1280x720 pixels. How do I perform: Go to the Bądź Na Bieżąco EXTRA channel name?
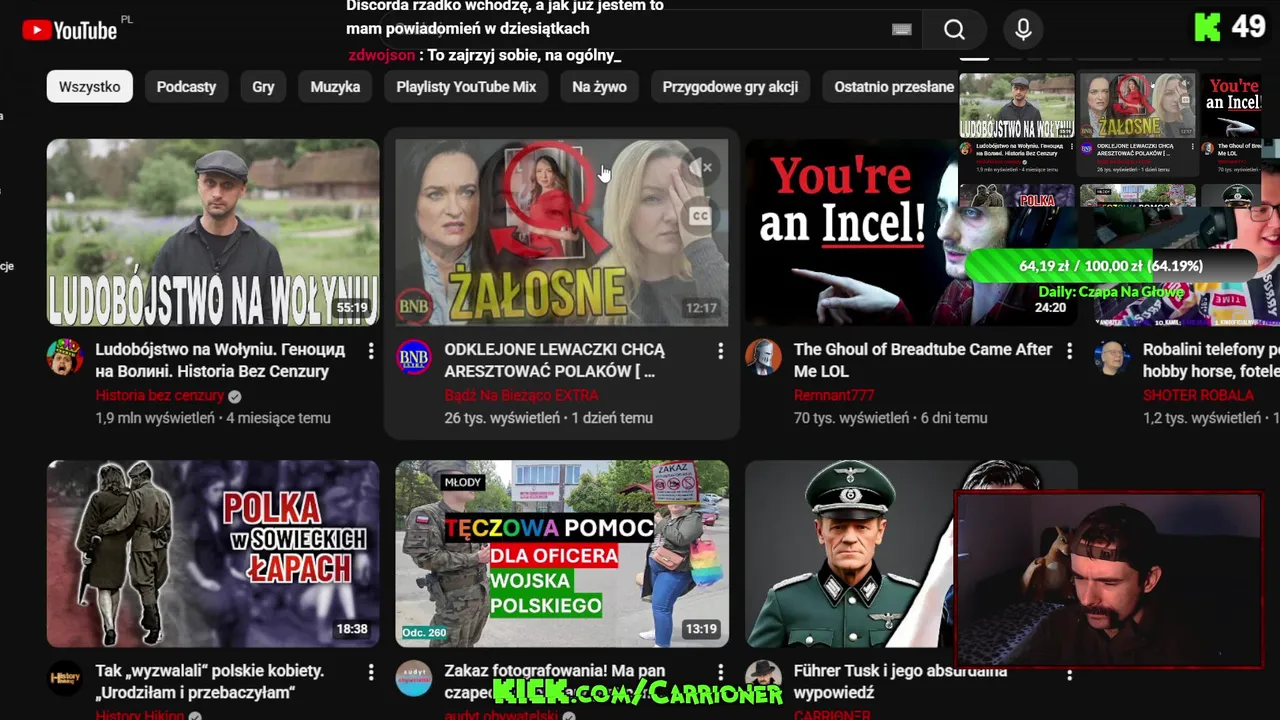pyautogui.click(x=521, y=396)
